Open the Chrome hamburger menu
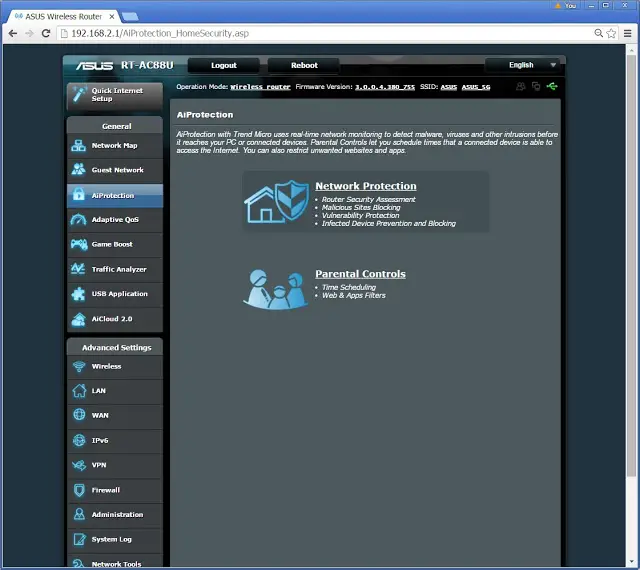 tap(628, 33)
